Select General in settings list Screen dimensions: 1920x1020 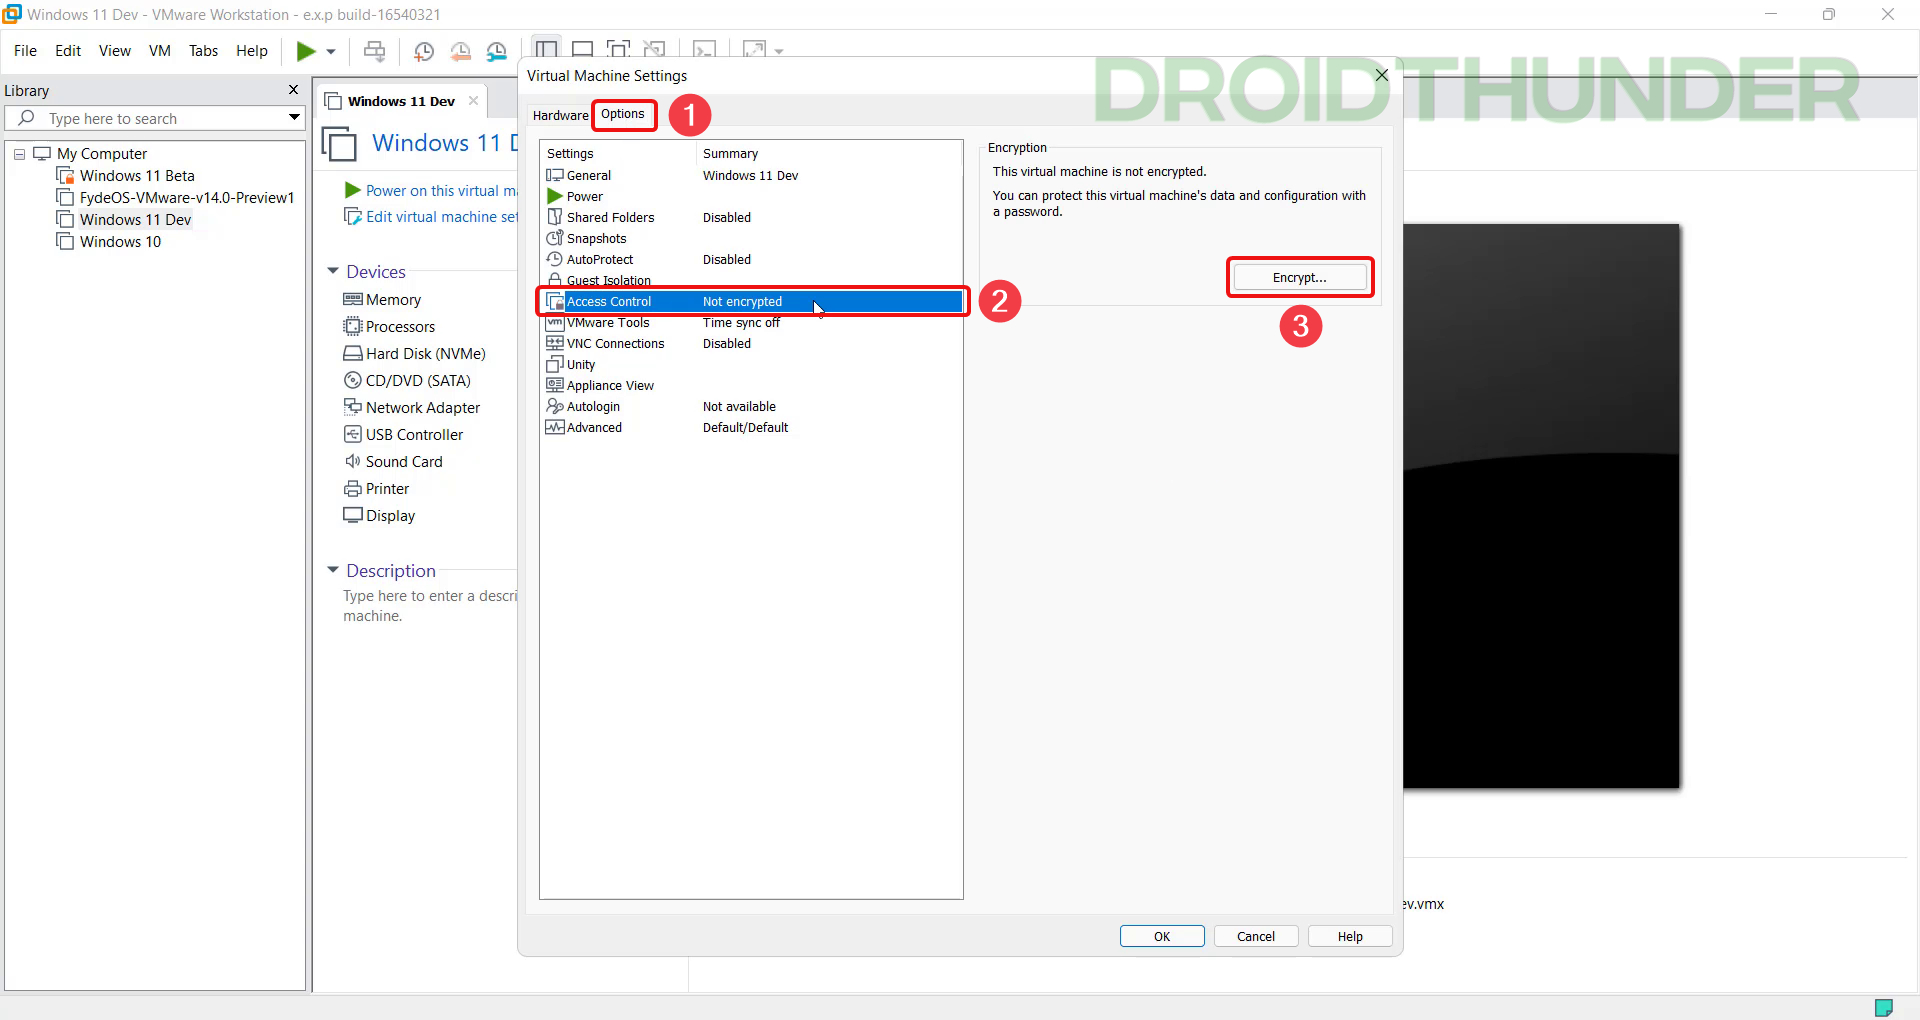[588, 176]
